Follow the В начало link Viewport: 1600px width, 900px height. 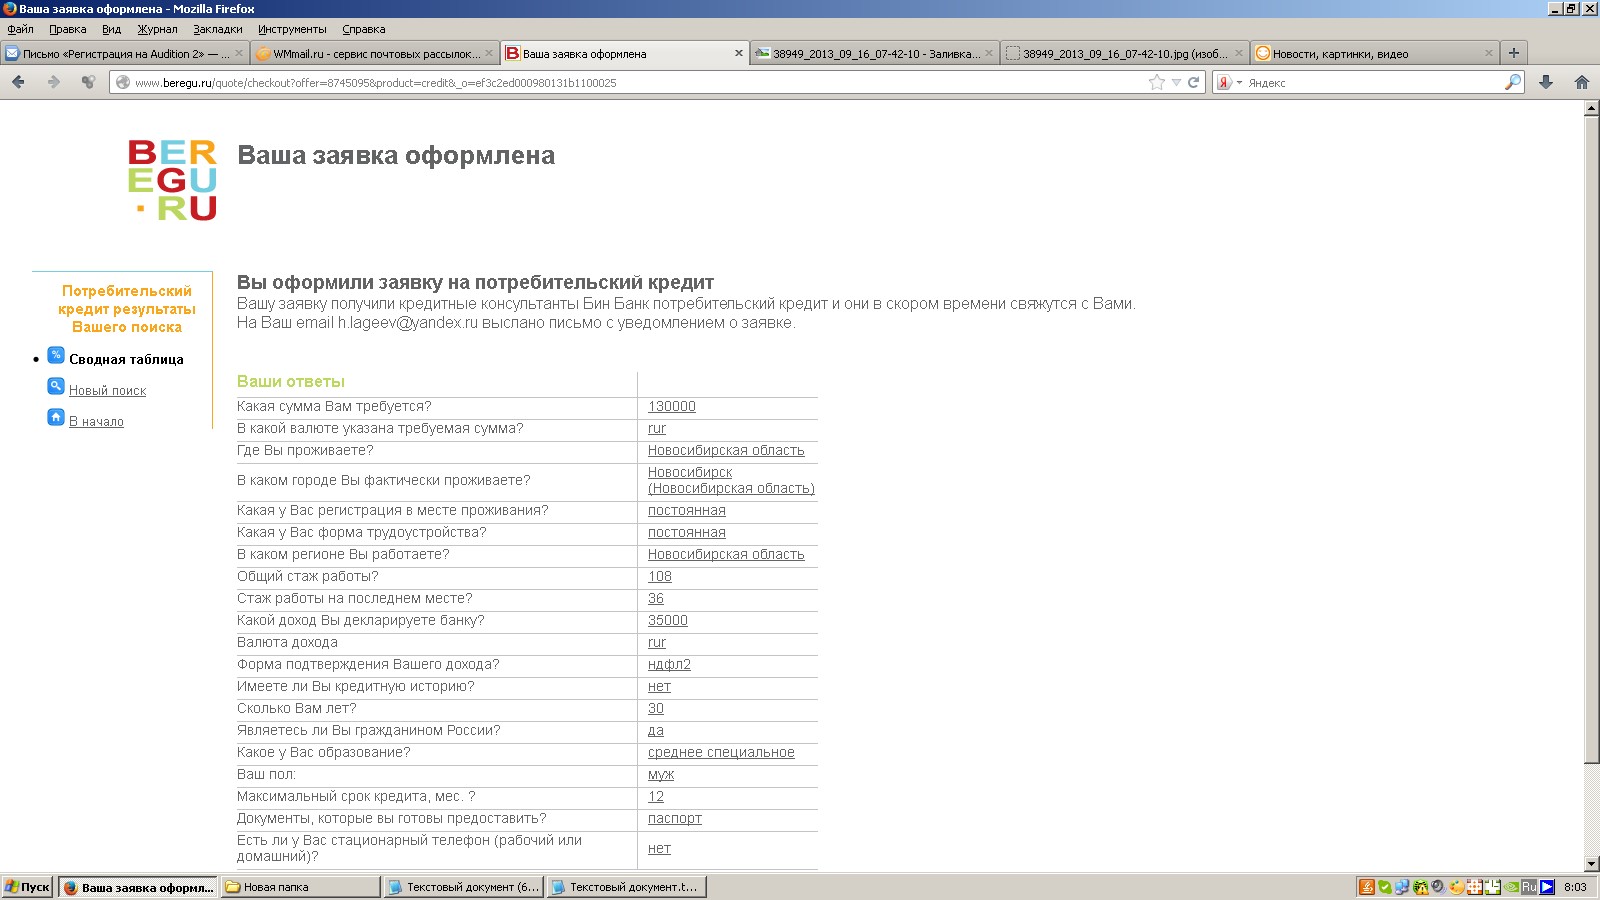96,421
